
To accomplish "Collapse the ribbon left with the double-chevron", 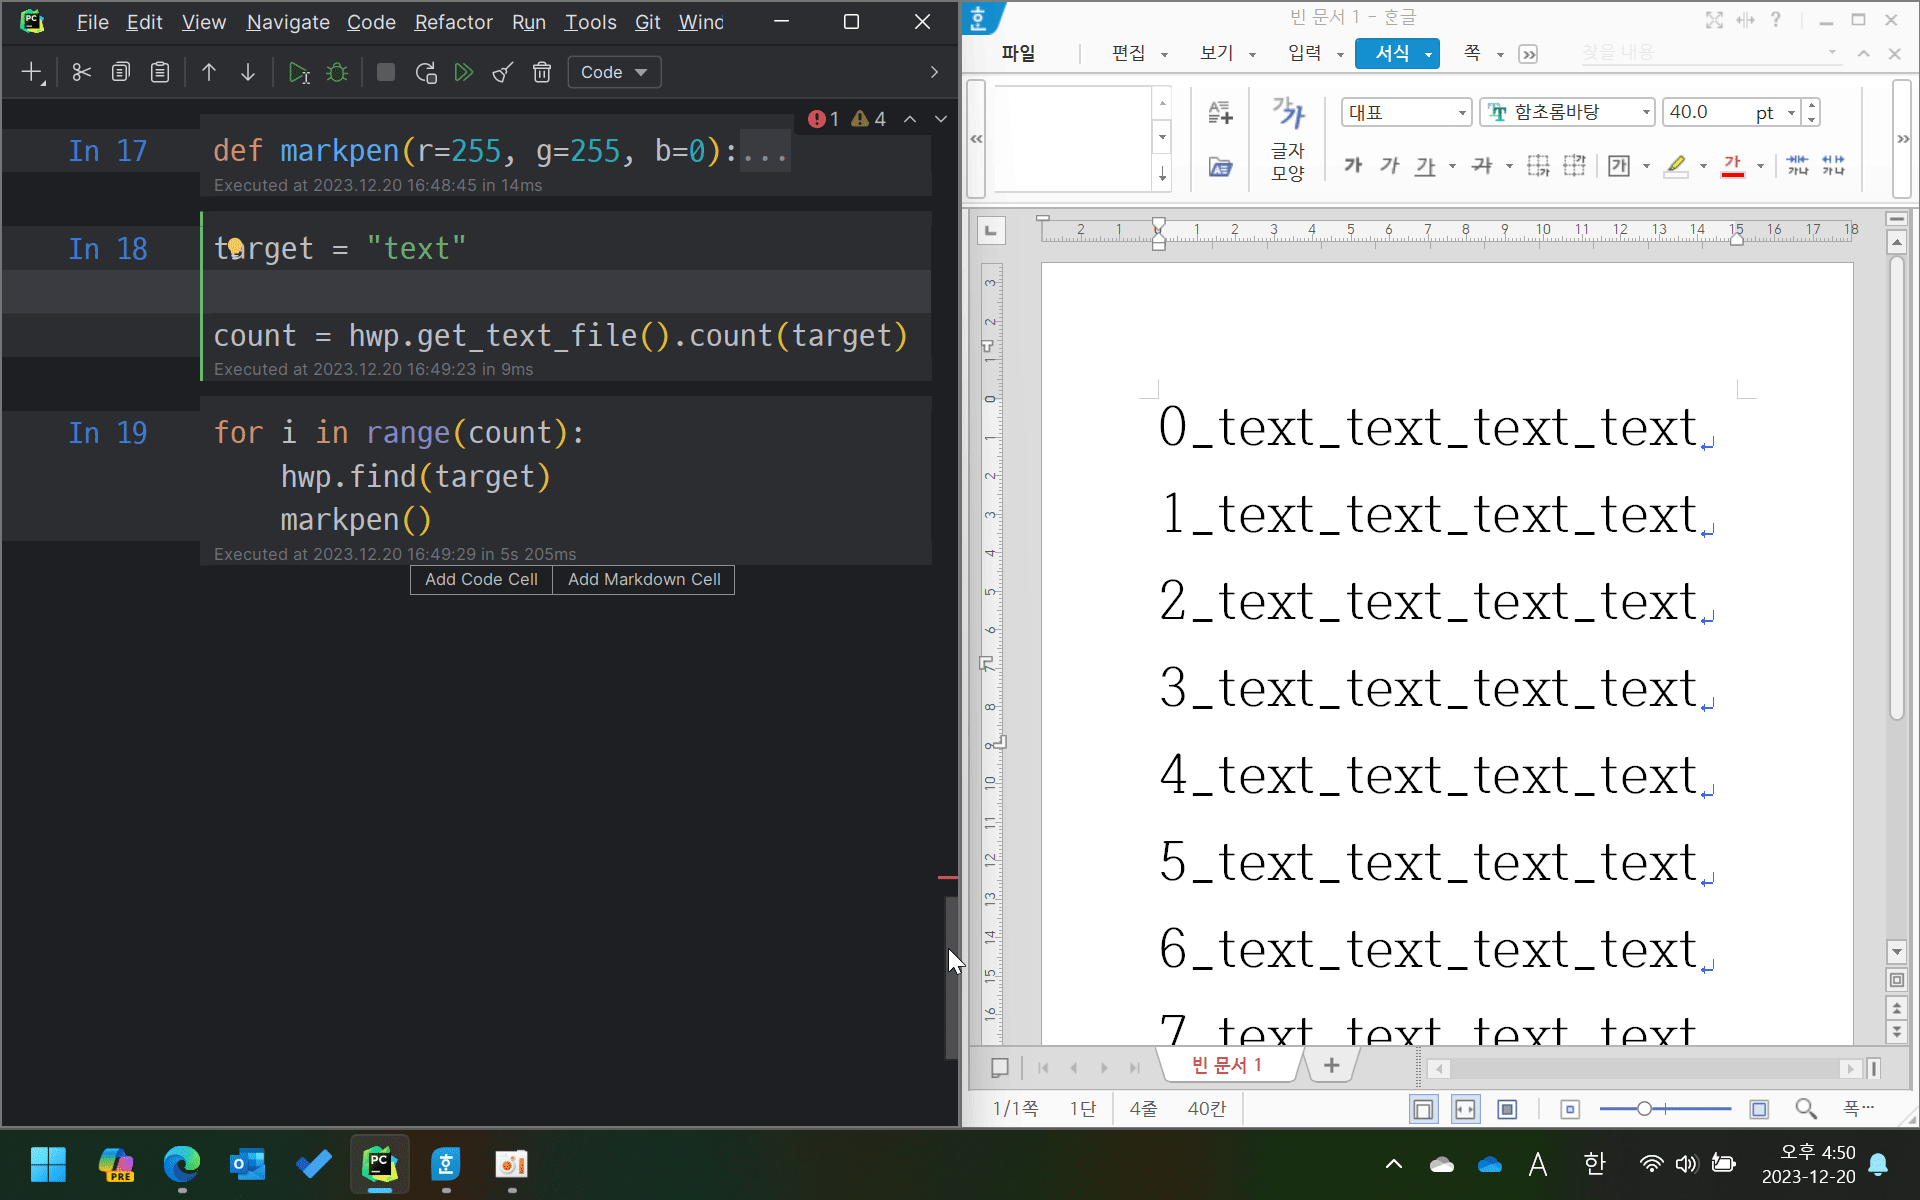I will pyautogui.click(x=977, y=139).
